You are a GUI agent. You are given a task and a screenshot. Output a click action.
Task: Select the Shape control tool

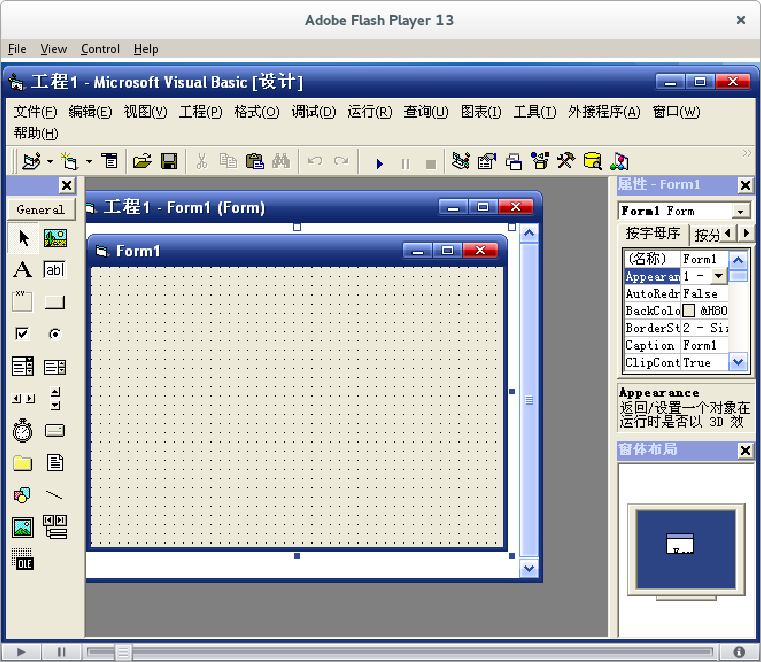(x=22, y=495)
